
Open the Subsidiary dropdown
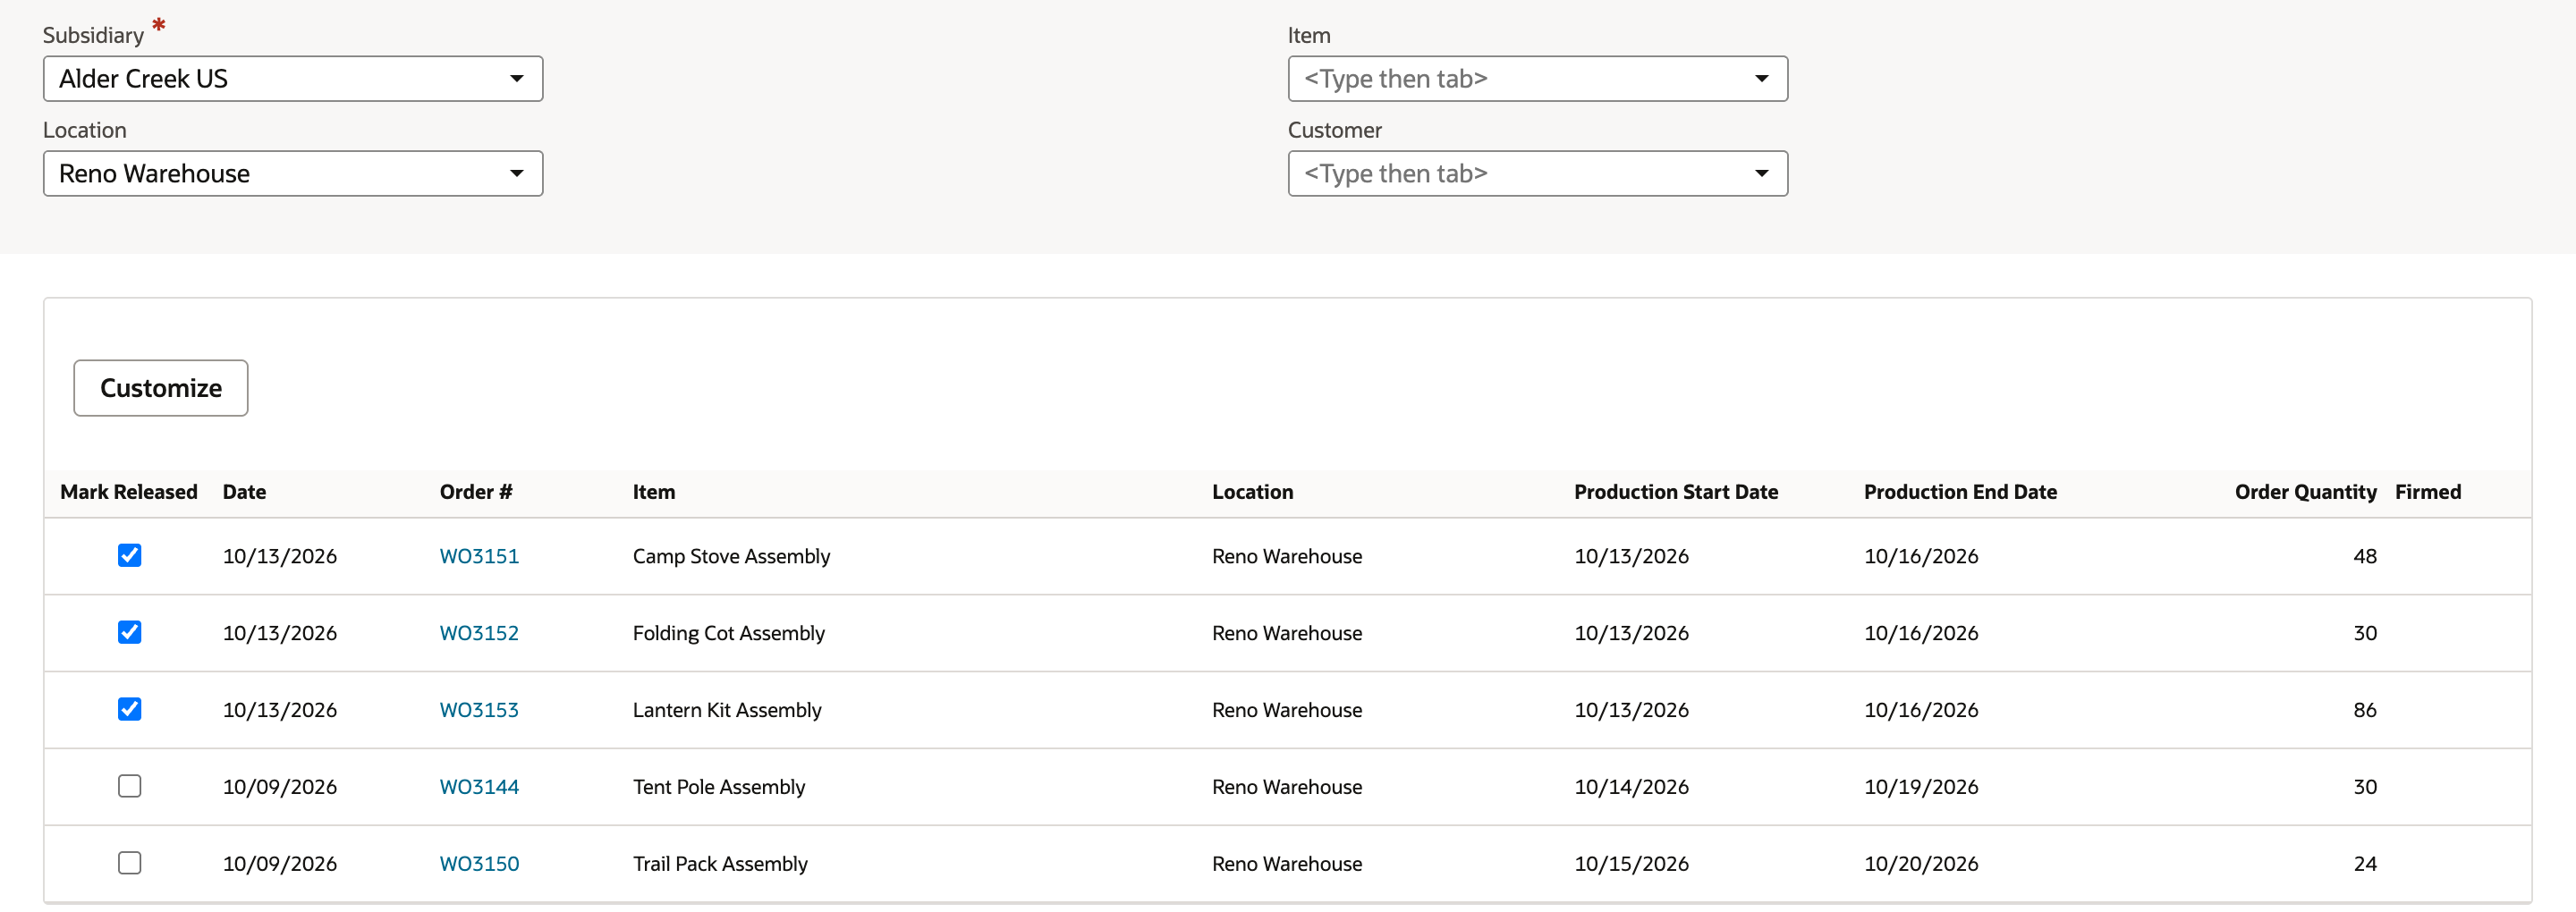click(293, 79)
